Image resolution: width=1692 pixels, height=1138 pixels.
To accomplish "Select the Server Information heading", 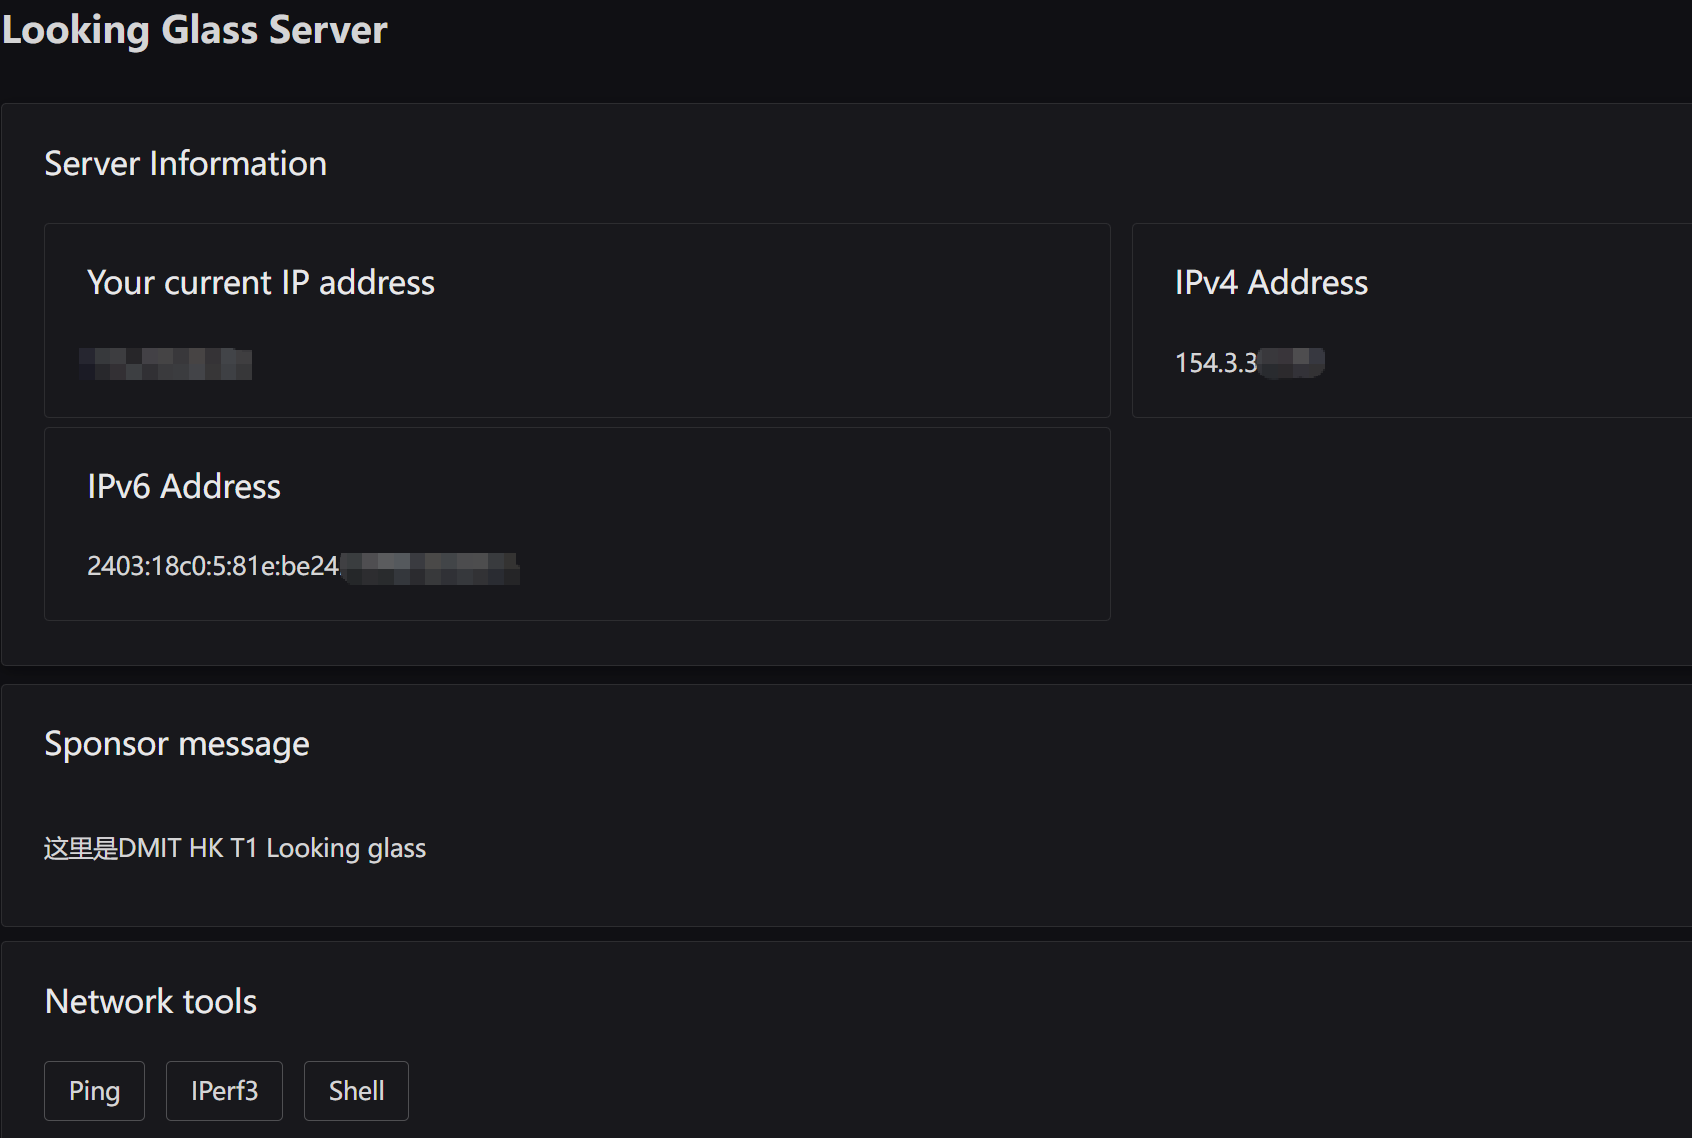I will point(185,164).
